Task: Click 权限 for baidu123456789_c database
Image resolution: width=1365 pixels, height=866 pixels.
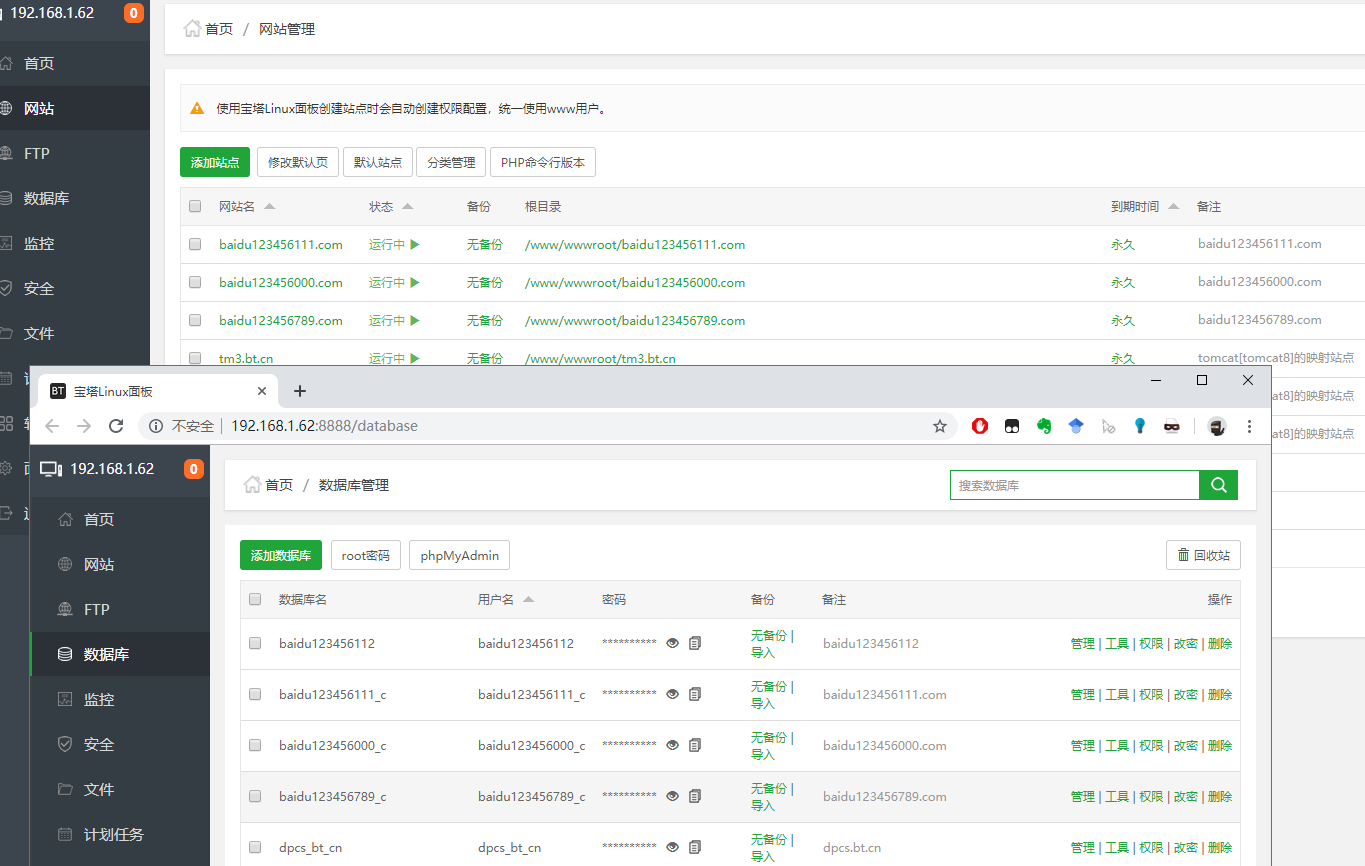Action: click(1151, 796)
